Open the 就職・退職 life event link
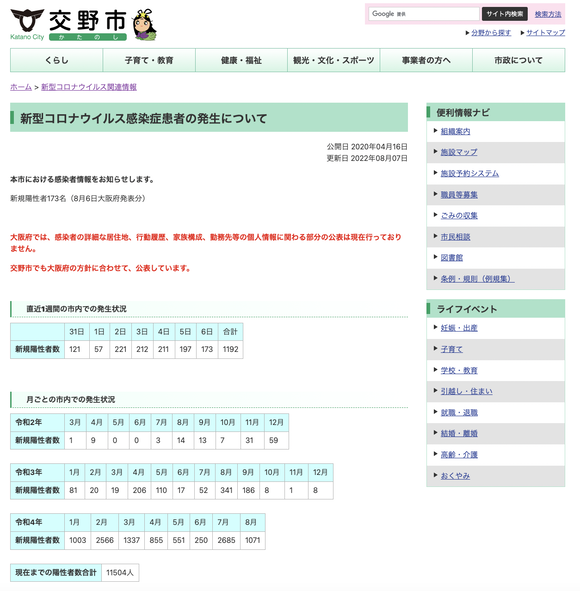580x591 pixels. (459, 412)
